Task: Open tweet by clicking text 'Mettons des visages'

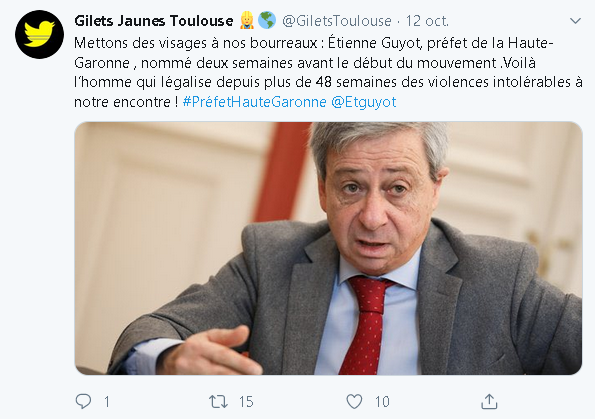Action: click(139, 43)
